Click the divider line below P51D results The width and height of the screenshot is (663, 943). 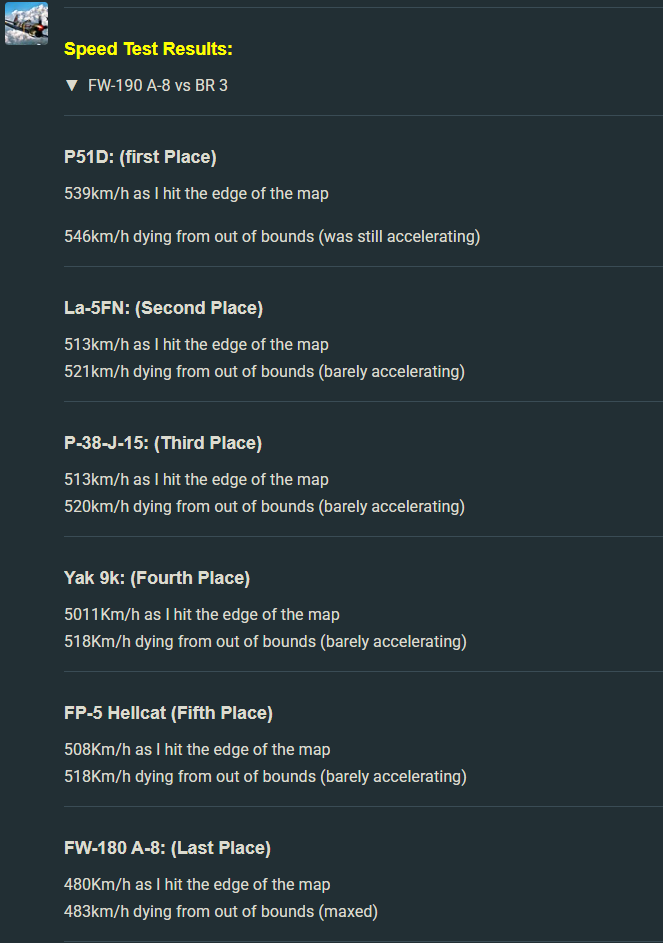363,266
